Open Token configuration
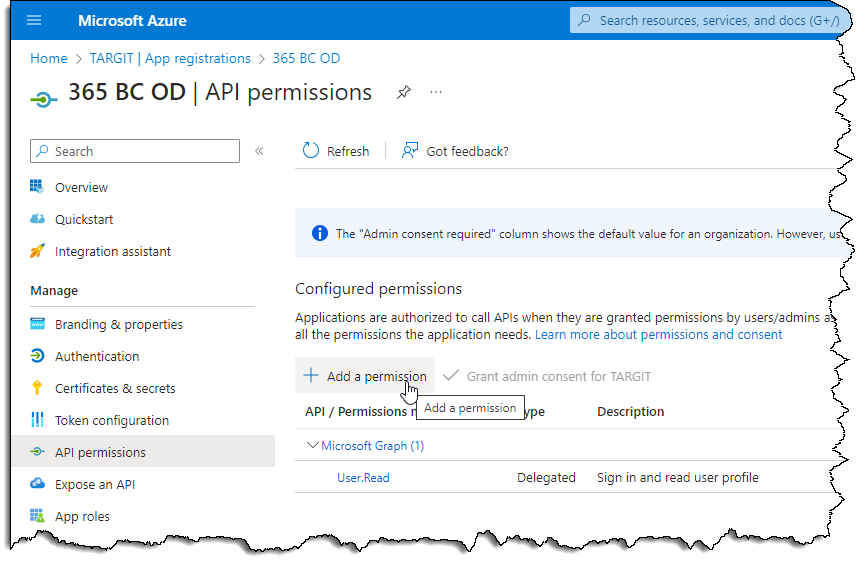Viewport: 861px width, 570px height. tap(112, 421)
